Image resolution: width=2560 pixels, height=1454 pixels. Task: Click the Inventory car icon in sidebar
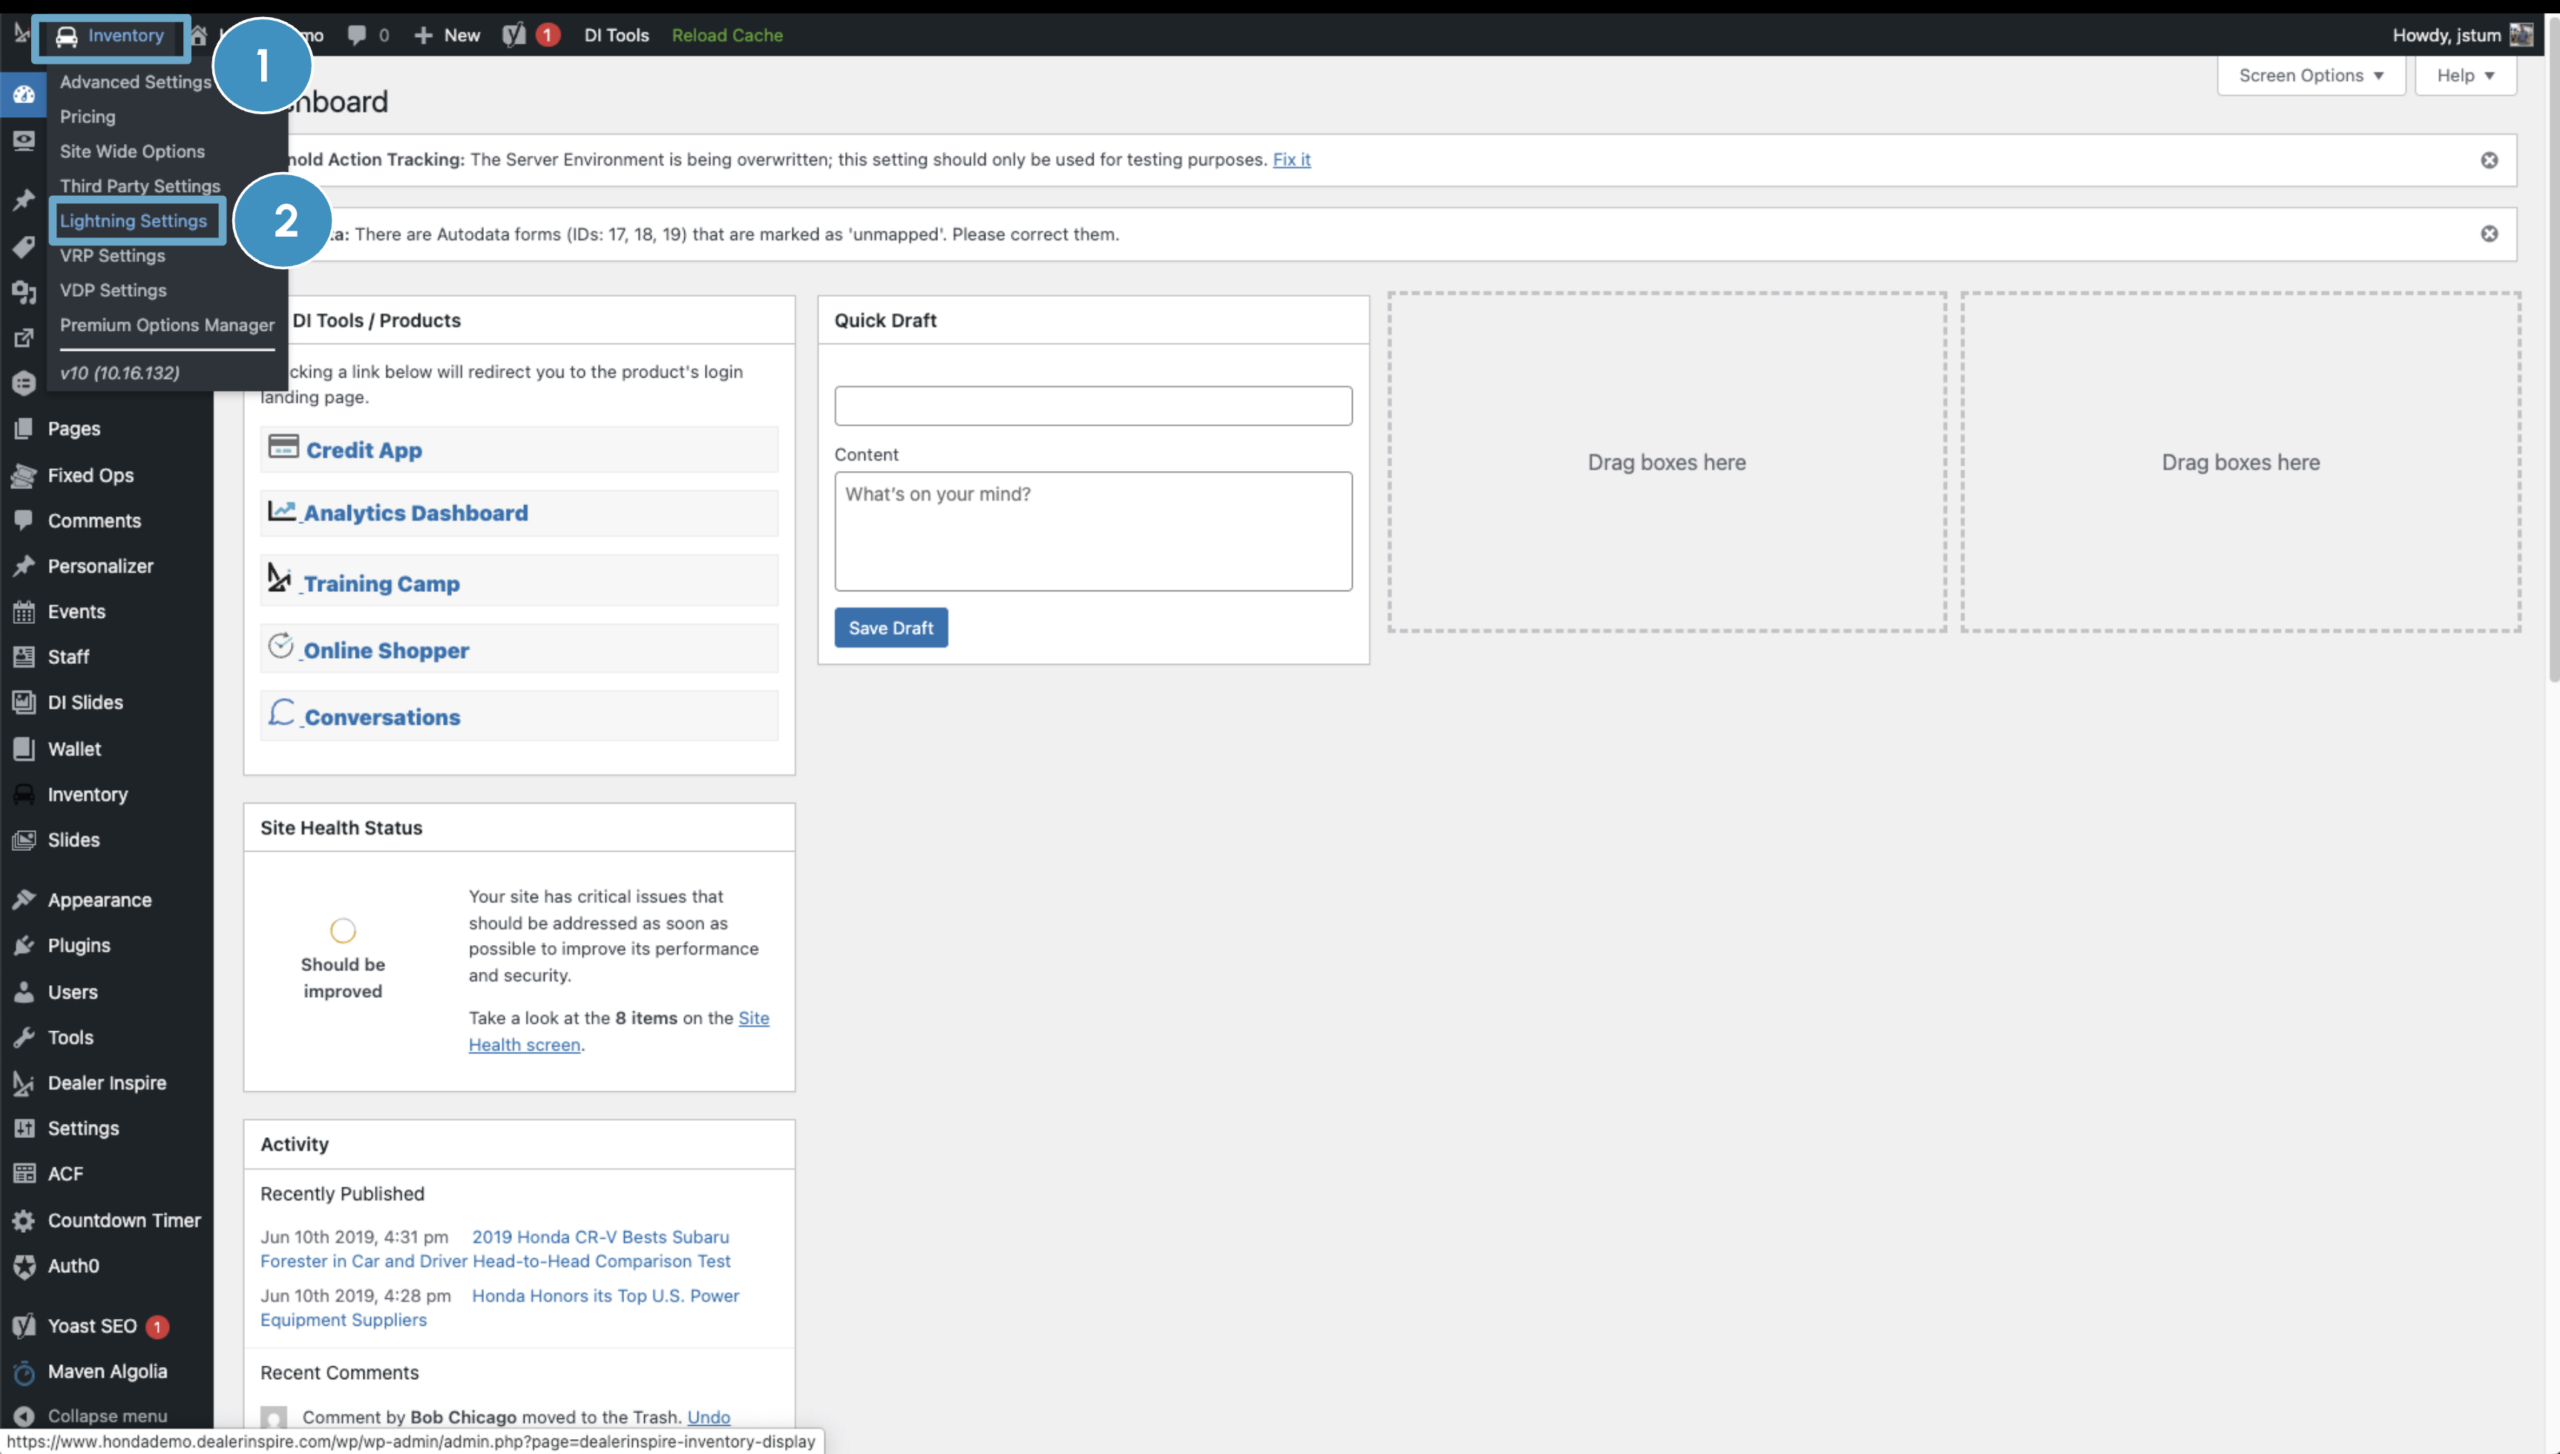(x=24, y=794)
